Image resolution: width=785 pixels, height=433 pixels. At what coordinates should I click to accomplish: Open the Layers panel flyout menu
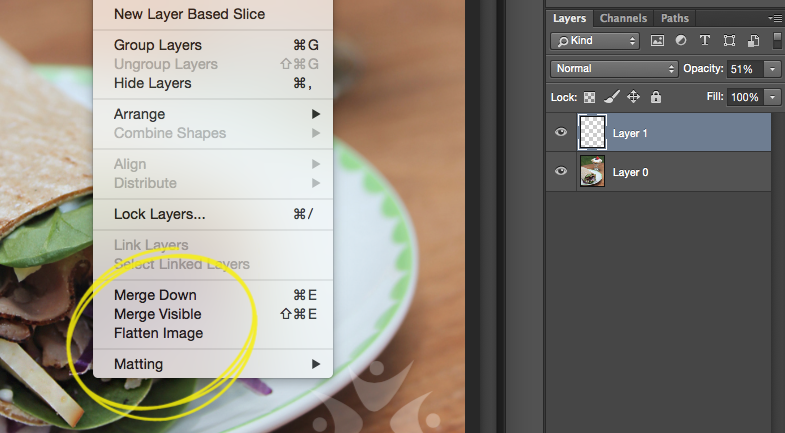click(x=774, y=19)
